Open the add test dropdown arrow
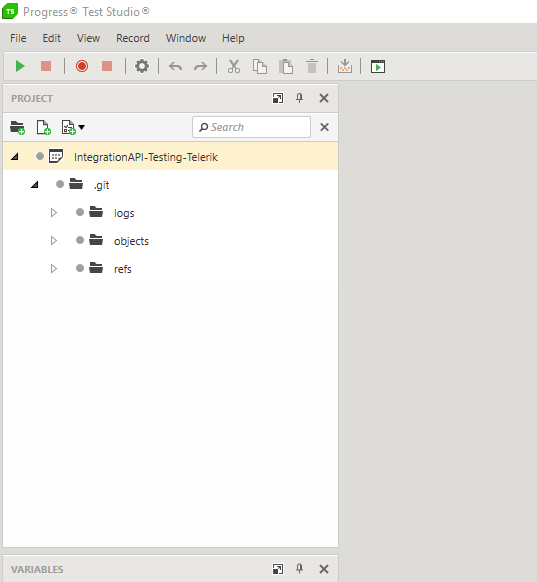537x582 pixels. pos(82,127)
